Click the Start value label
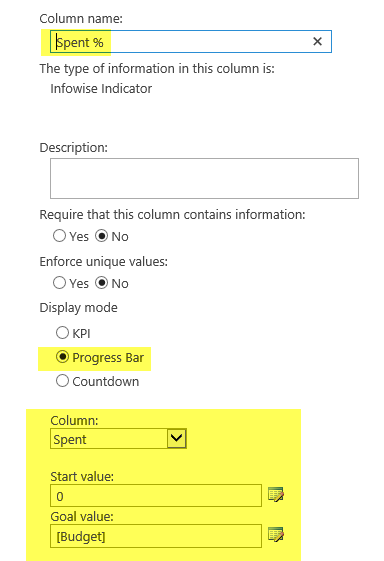The width and height of the screenshot is (384, 561). (82, 477)
